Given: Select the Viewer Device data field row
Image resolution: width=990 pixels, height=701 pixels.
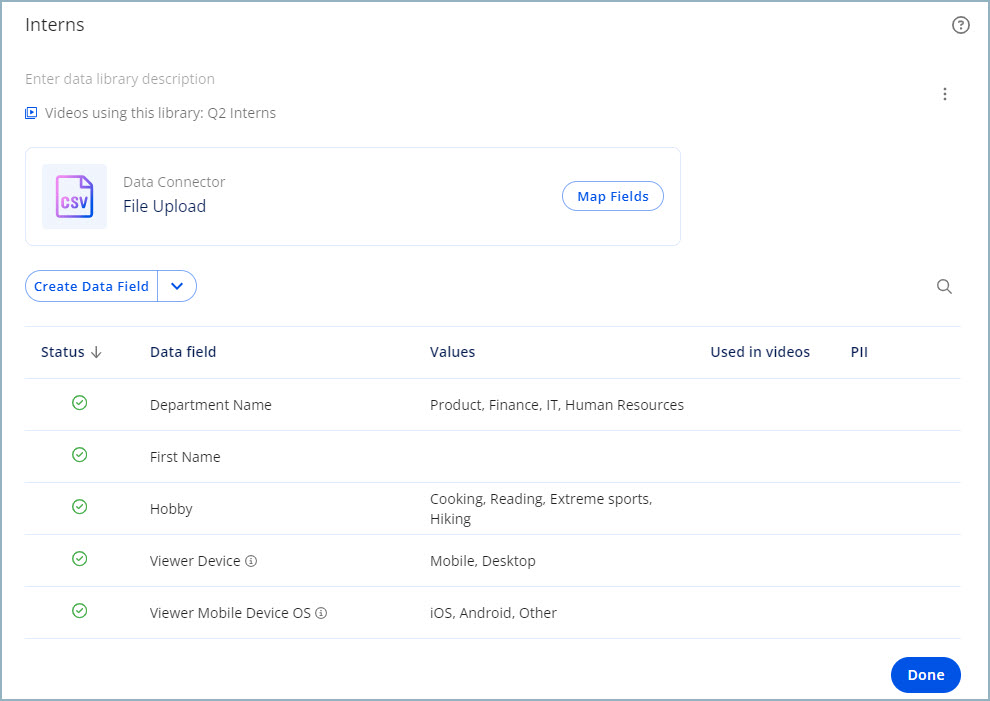Looking at the screenshot, I should pyautogui.click(x=195, y=561).
